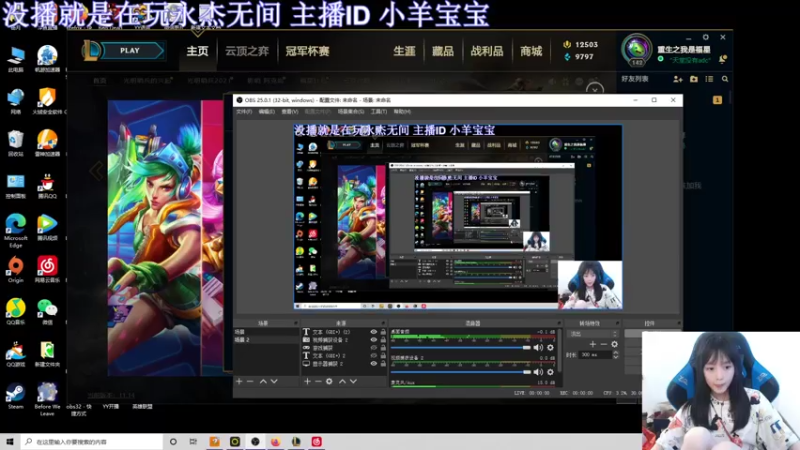Open Windows Start menu

(10, 441)
